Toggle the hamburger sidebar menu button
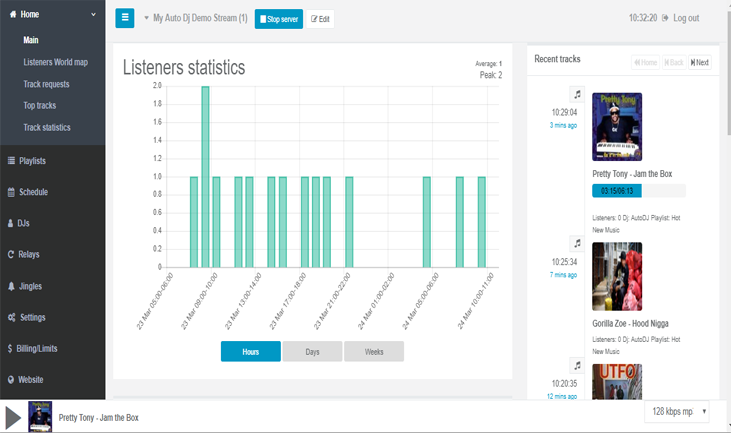The height and width of the screenshot is (433, 731). [x=124, y=18]
